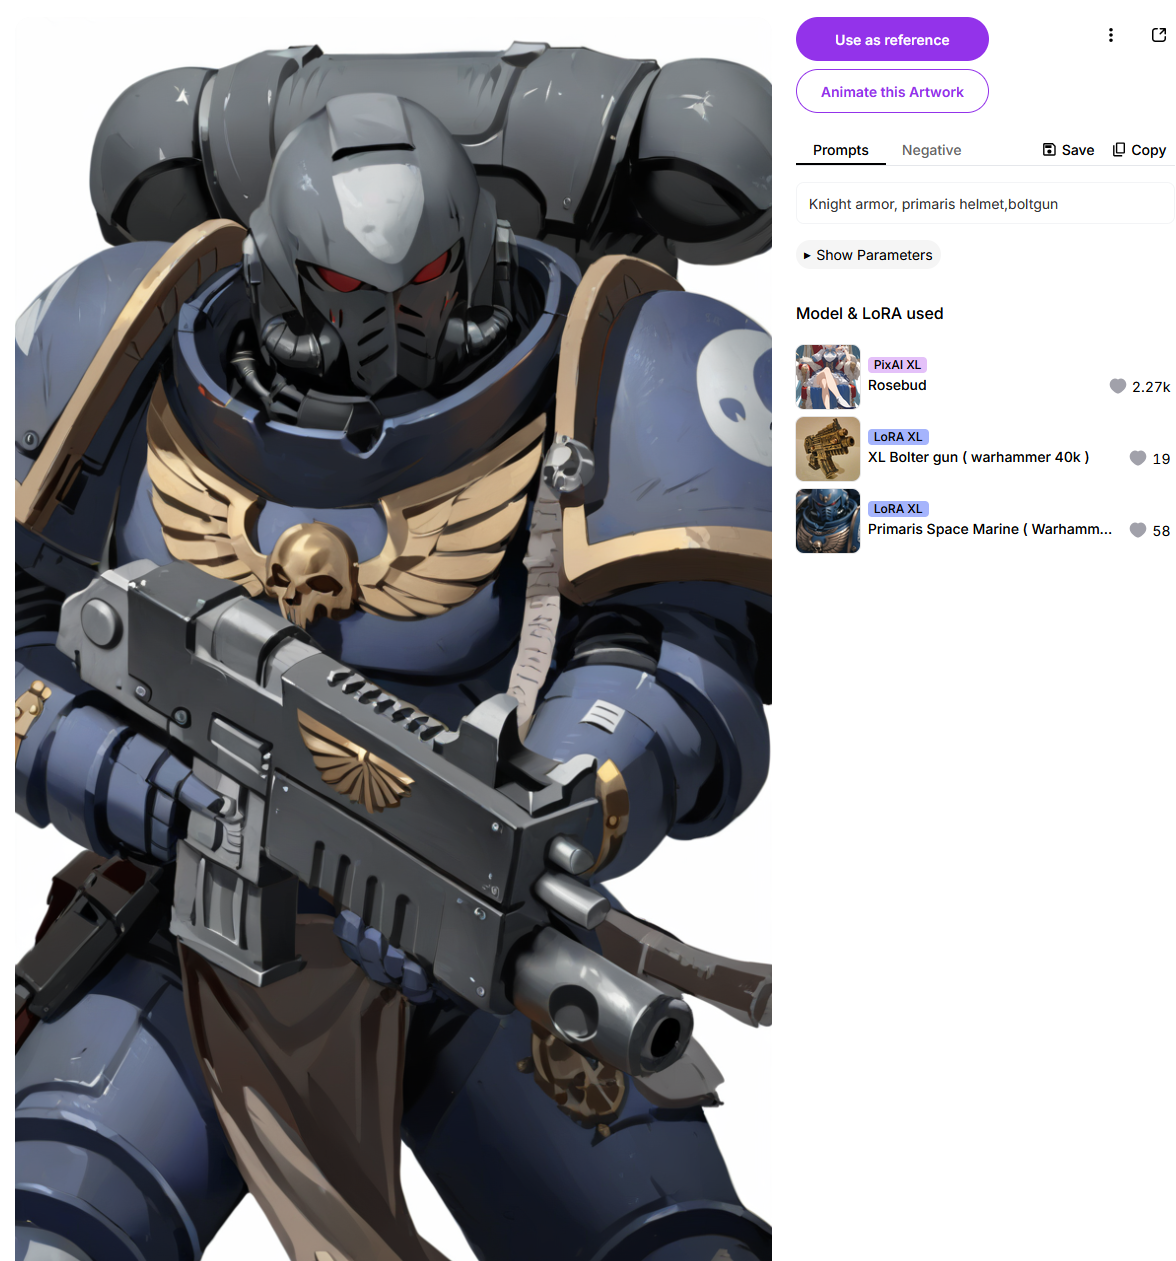Open XL Bolter gun LoRA thumbnail
Image resolution: width=1176 pixels, height=1261 pixels.
(x=828, y=449)
